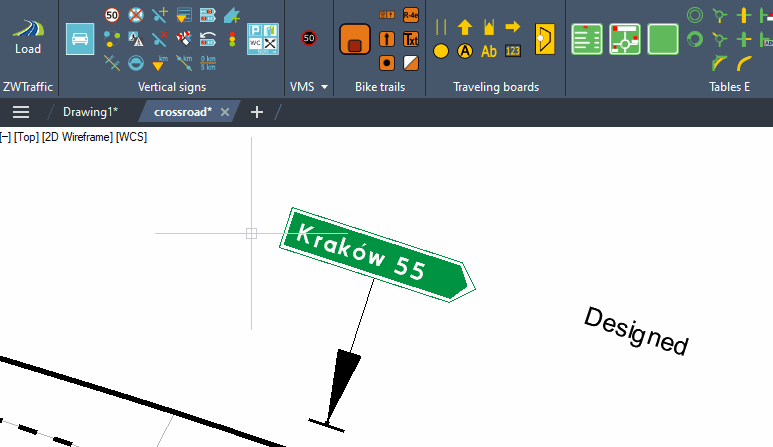Insert the black VMS 50 sign
This screenshot has width=773, height=447.
pyautogui.click(x=309, y=38)
